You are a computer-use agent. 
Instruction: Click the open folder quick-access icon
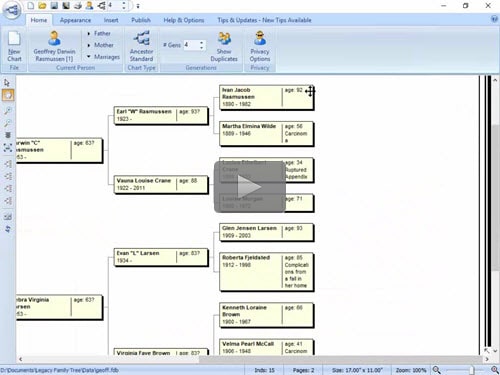click(x=42, y=5)
